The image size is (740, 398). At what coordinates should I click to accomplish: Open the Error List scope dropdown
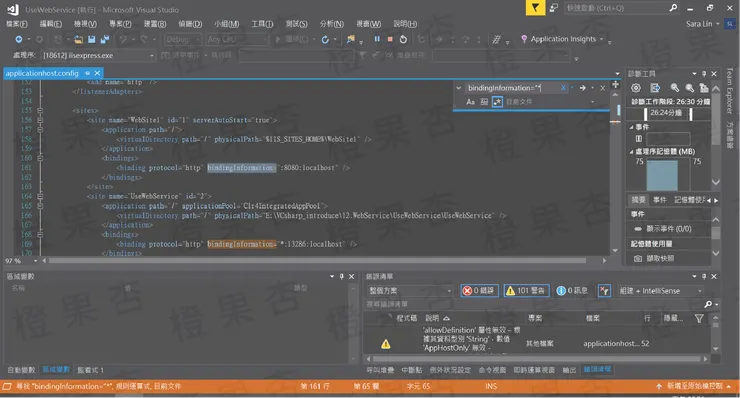(x=410, y=291)
